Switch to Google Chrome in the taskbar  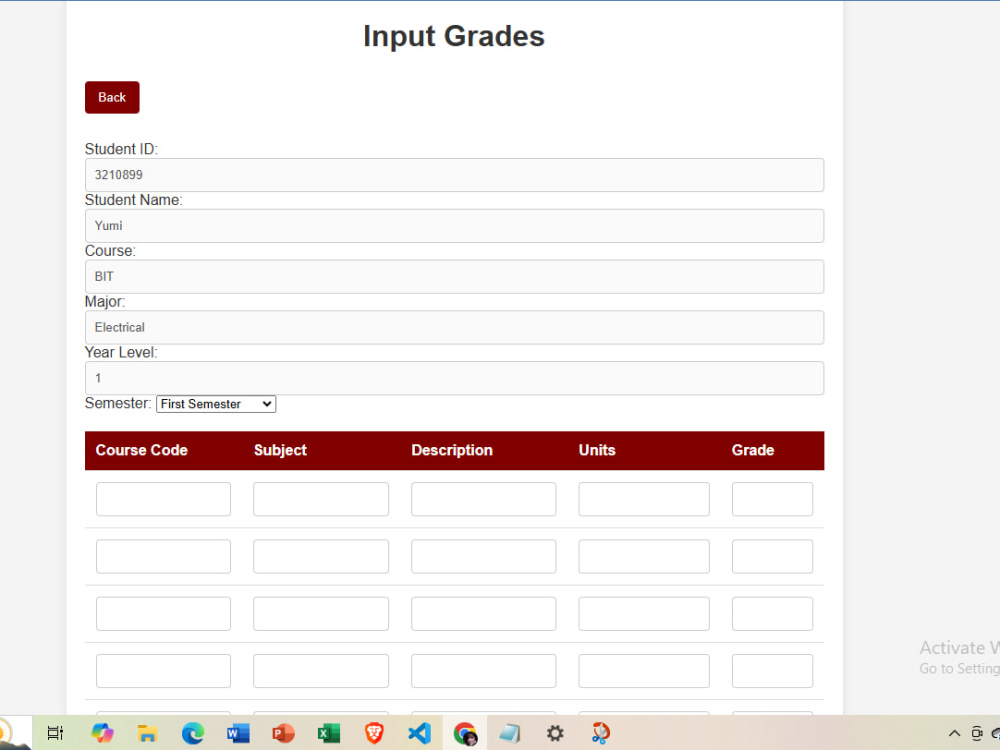[x=465, y=733]
